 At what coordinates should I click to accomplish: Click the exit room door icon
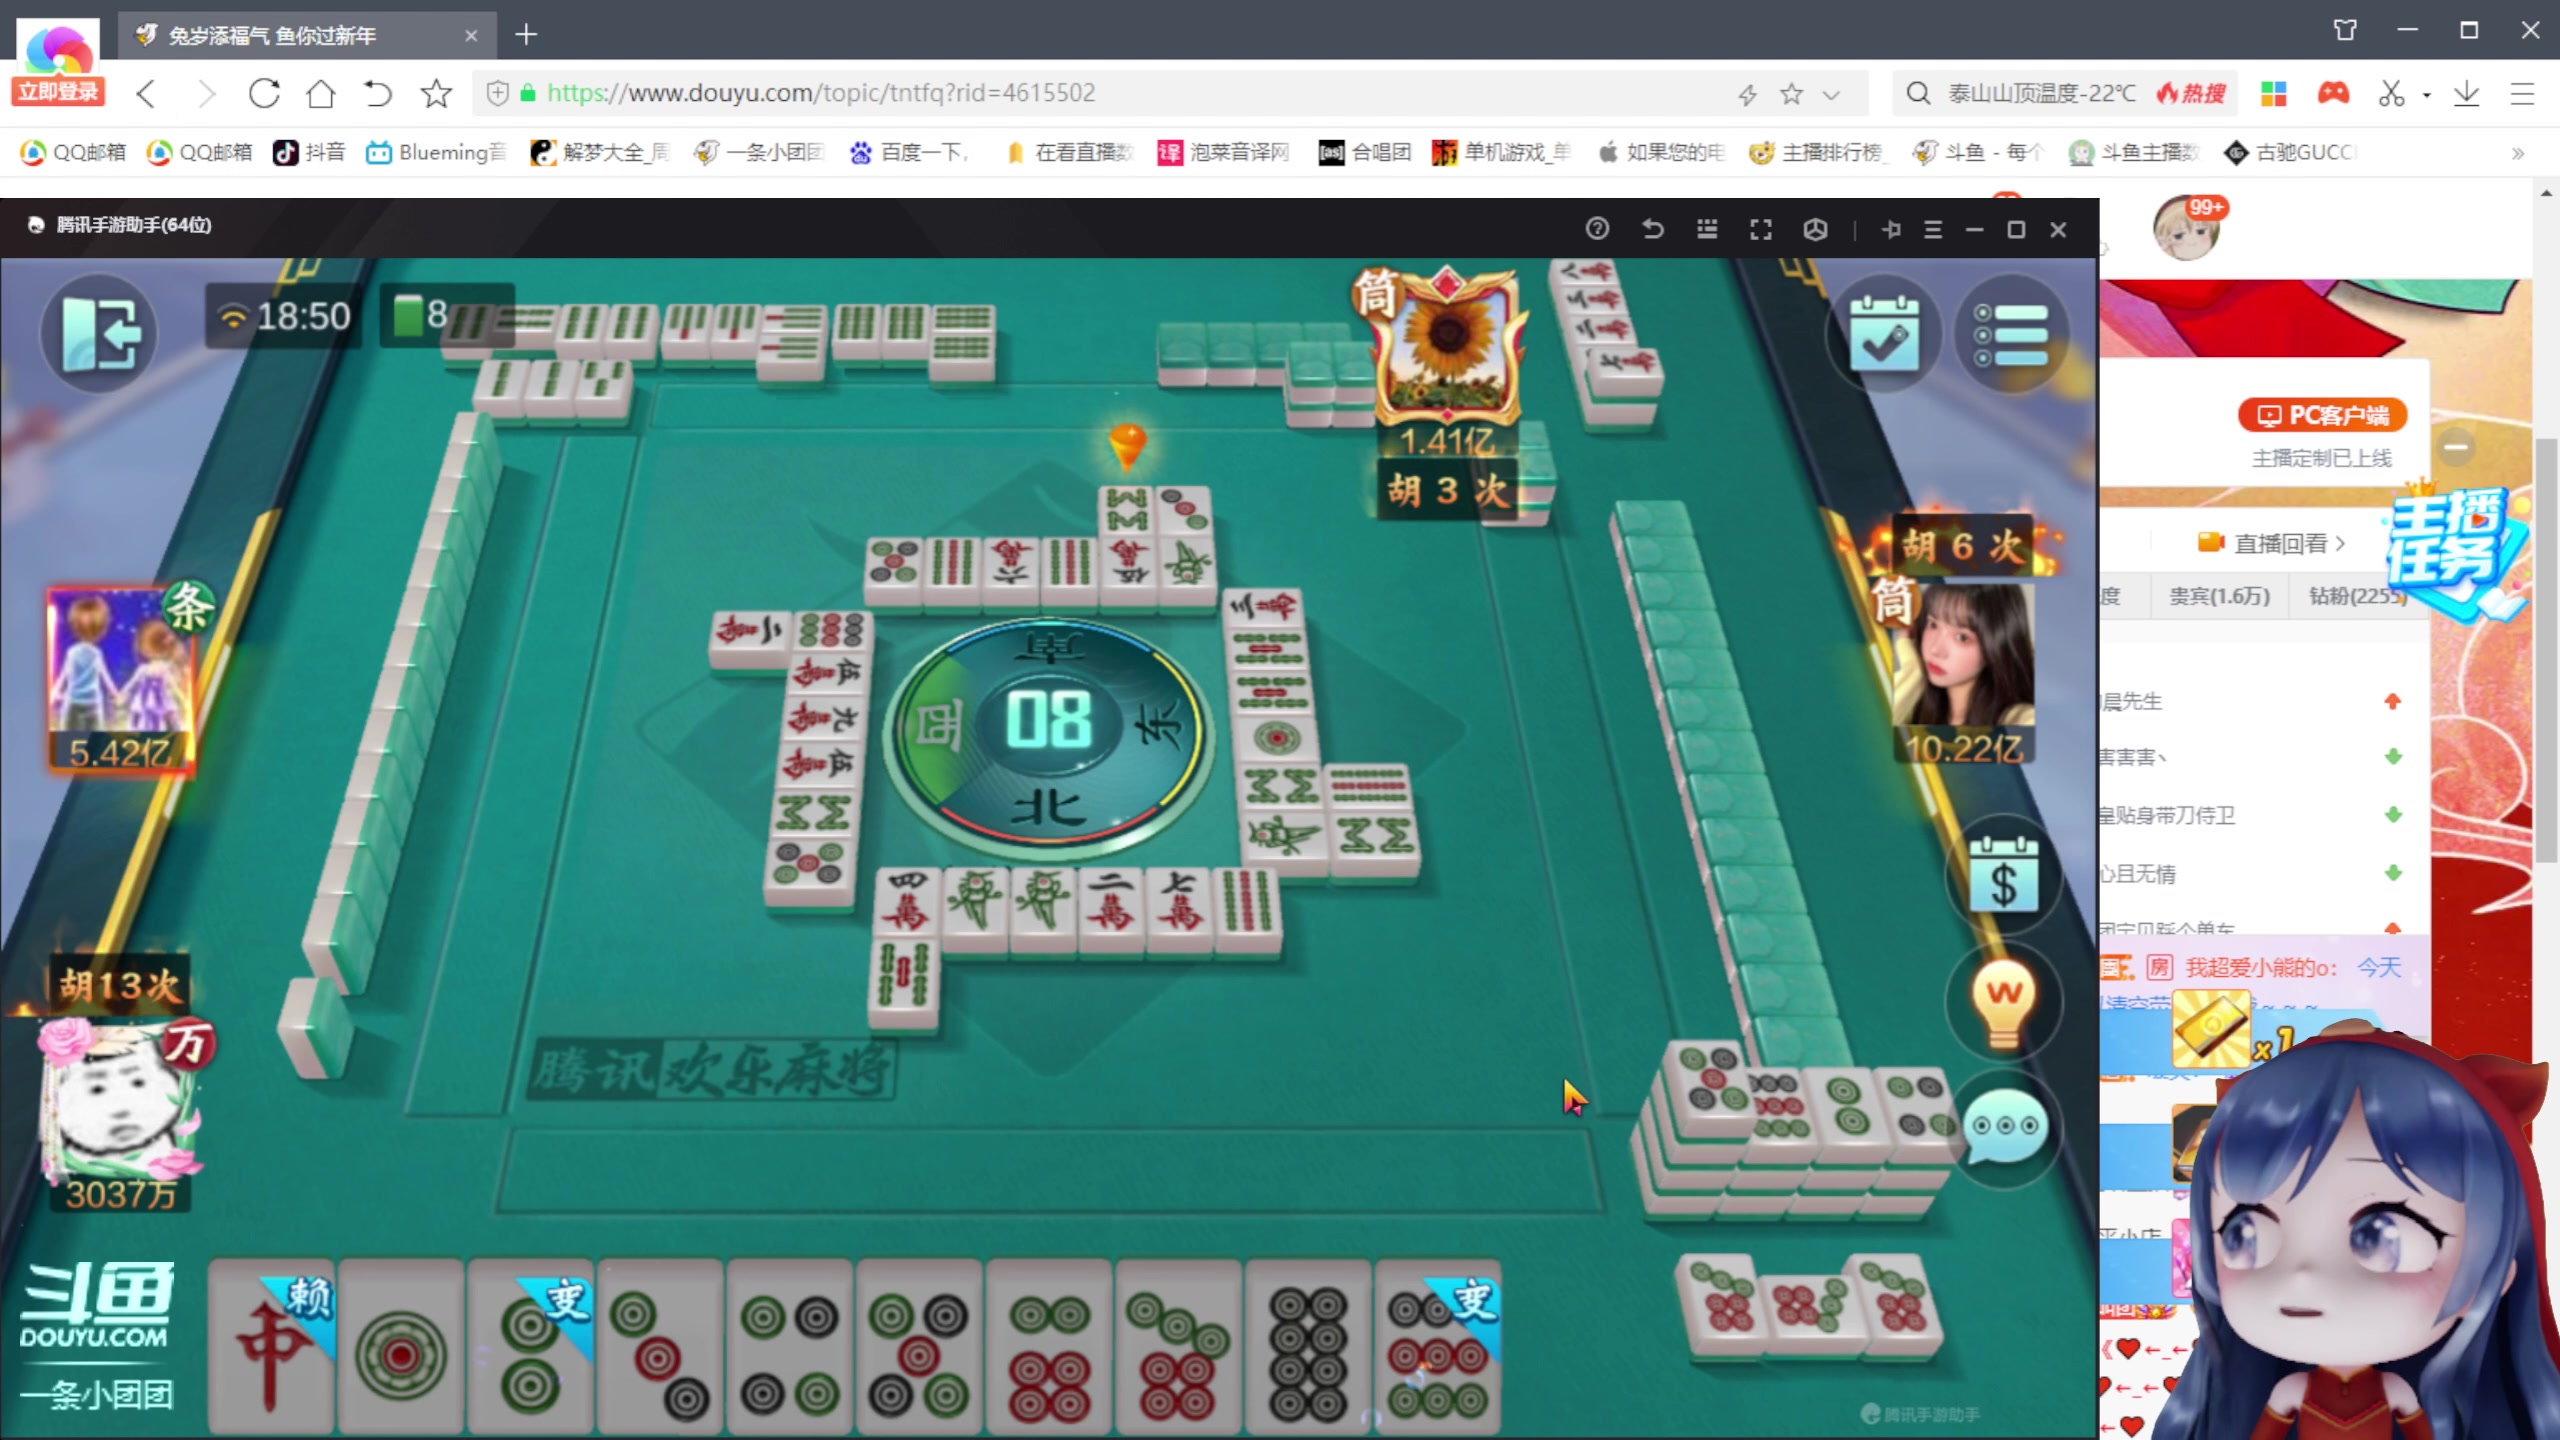coord(98,334)
